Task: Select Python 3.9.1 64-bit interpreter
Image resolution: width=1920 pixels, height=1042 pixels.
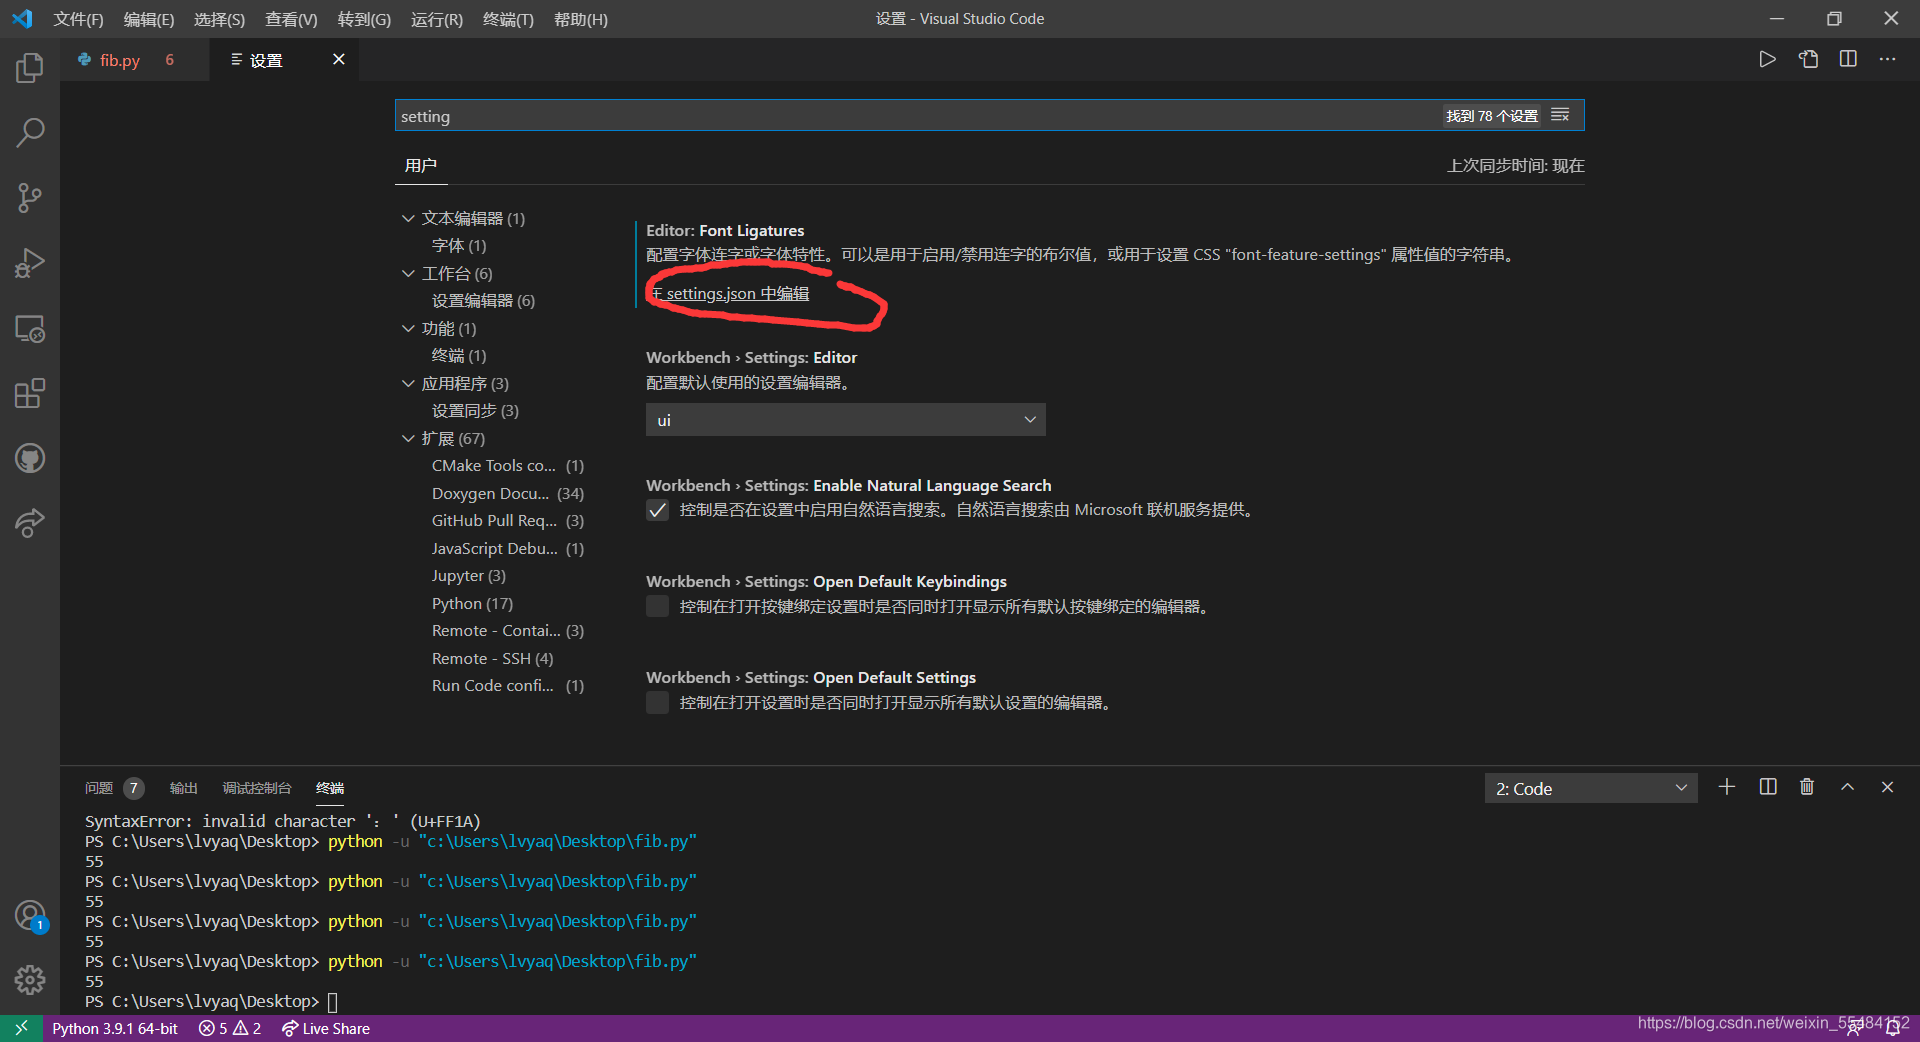Action: [x=115, y=1028]
